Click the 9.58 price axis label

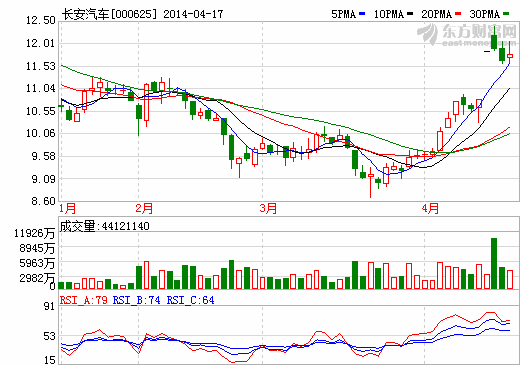[x=43, y=156]
